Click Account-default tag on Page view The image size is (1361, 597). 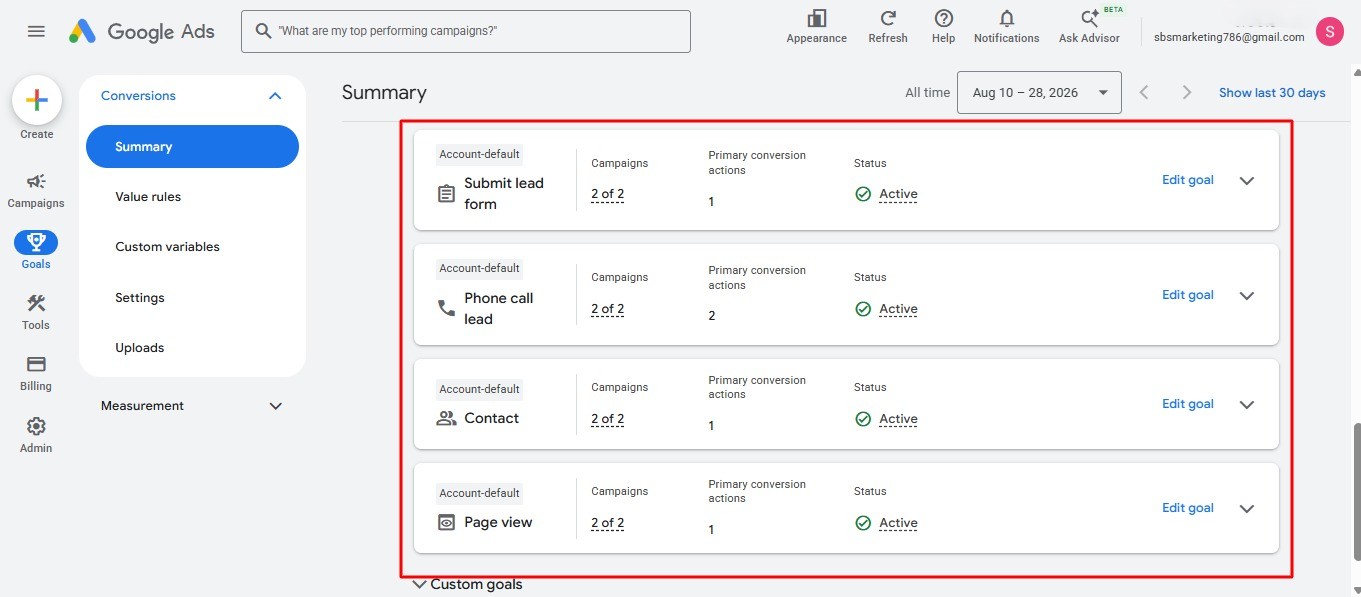[x=479, y=493]
